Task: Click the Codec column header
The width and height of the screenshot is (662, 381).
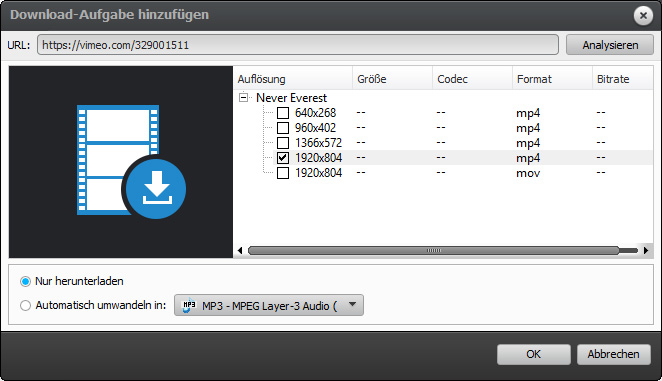Action: [472, 79]
